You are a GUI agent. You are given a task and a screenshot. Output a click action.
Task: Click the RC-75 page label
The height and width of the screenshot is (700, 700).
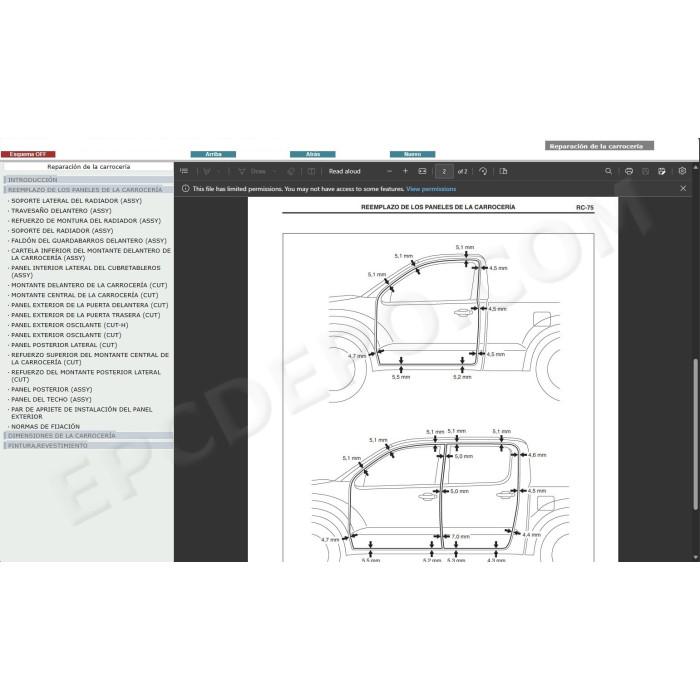(585, 208)
